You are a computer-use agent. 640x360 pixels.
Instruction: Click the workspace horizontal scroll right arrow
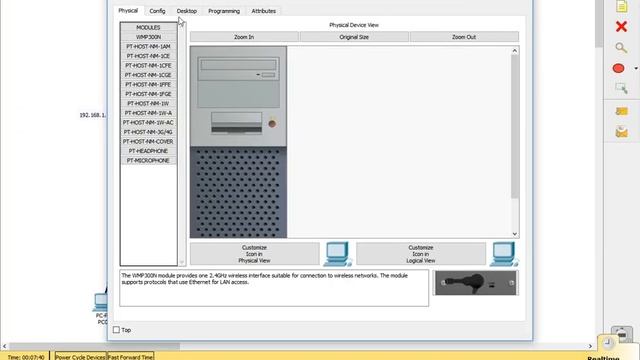[x=590, y=346]
